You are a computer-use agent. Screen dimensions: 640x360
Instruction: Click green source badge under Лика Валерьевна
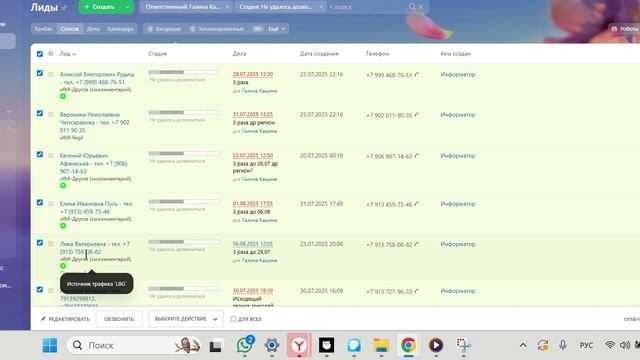63,266
